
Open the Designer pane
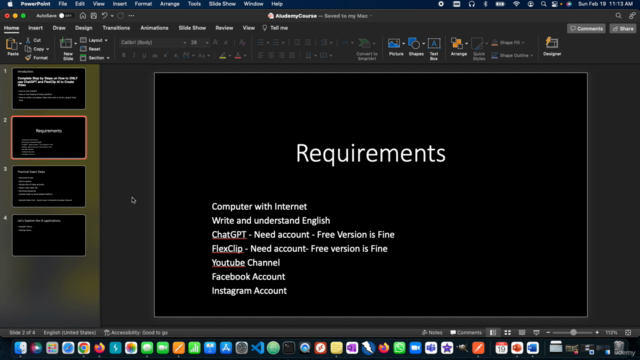552,47
